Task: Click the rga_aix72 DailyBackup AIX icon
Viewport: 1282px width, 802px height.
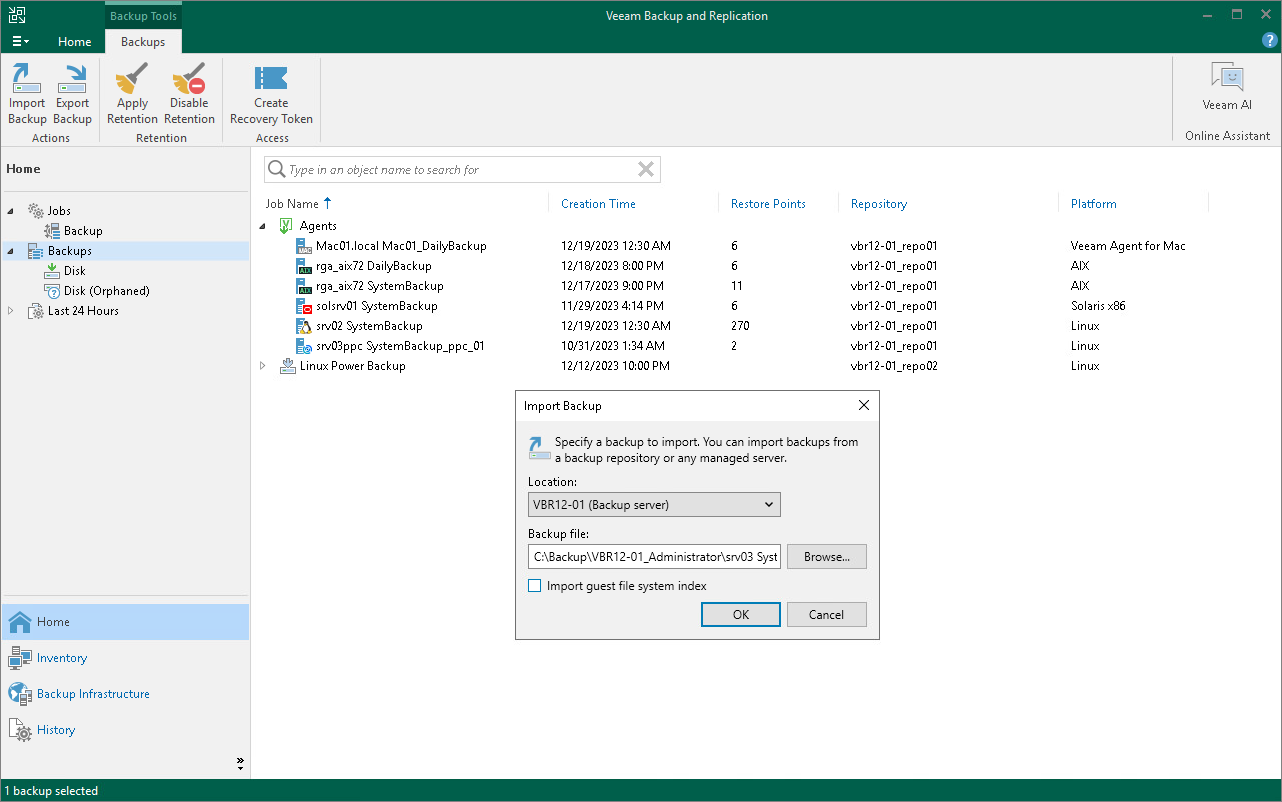Action: [305, 266]
